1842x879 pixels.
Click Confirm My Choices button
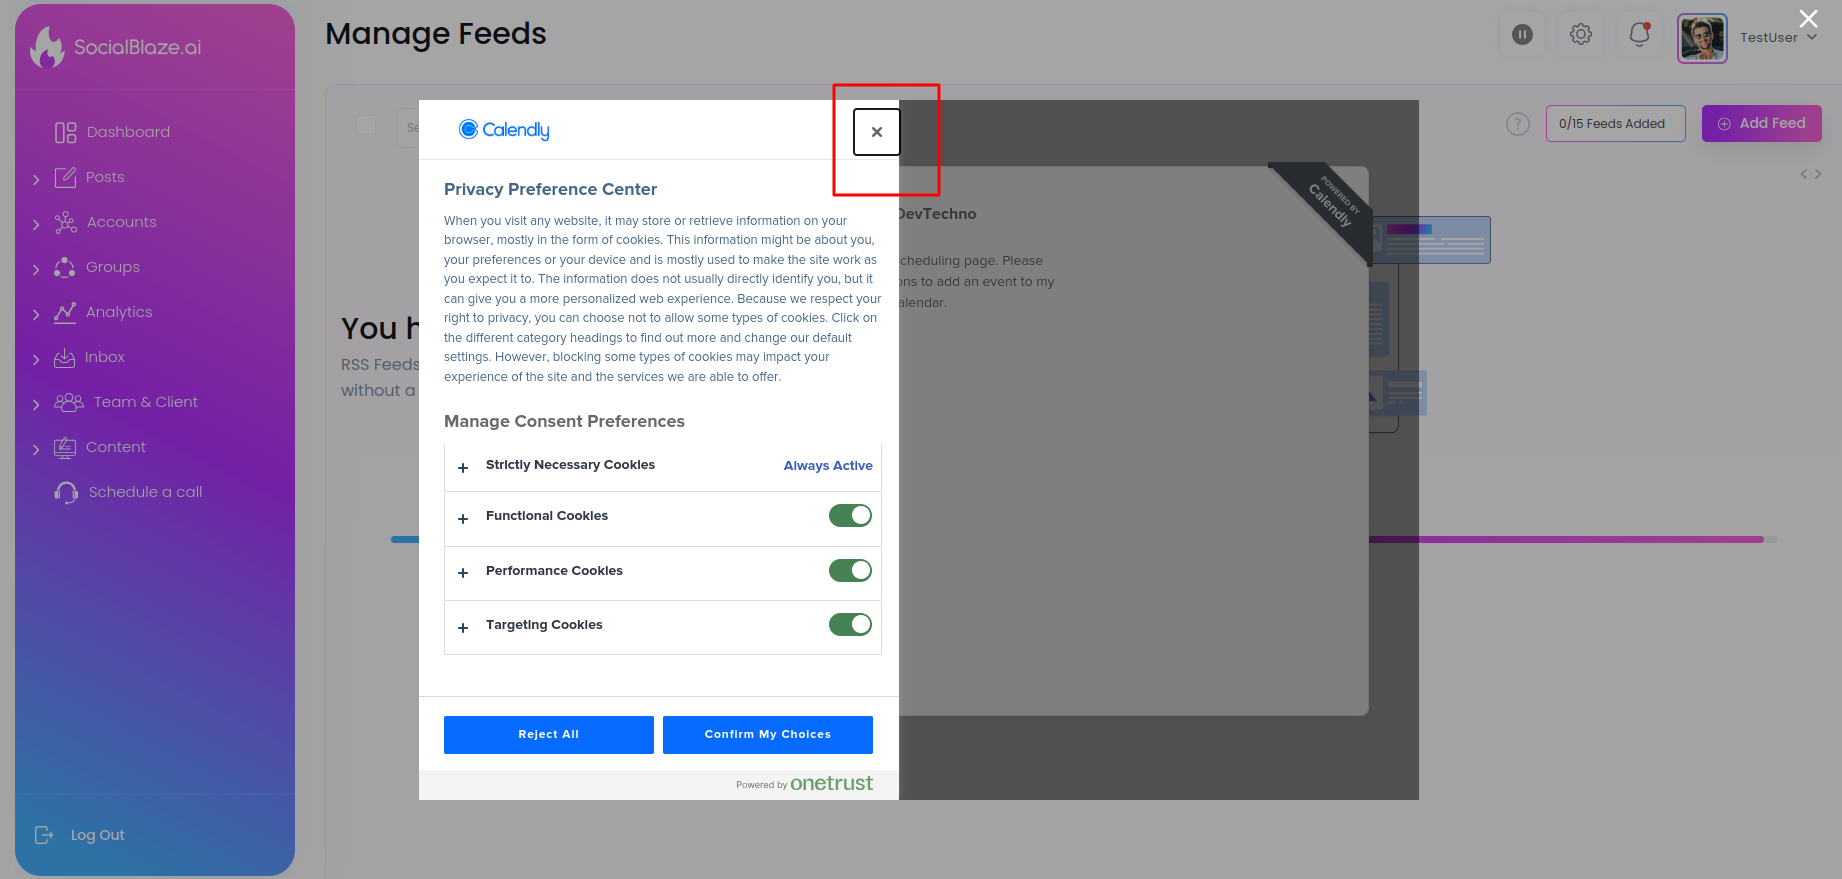point(768,735)
